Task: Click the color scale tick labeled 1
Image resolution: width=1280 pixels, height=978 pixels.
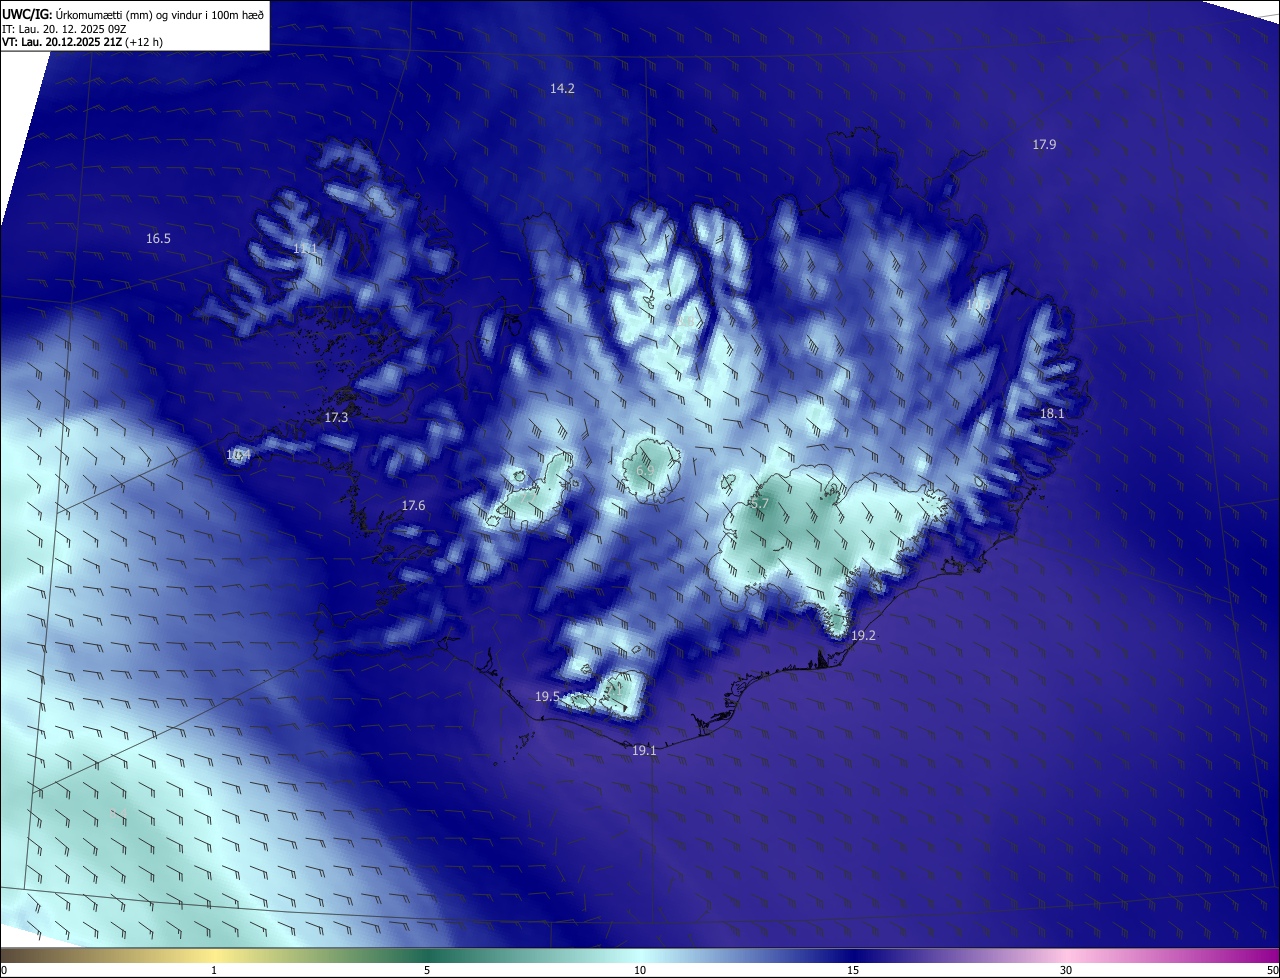Action: tap(214, 970)
